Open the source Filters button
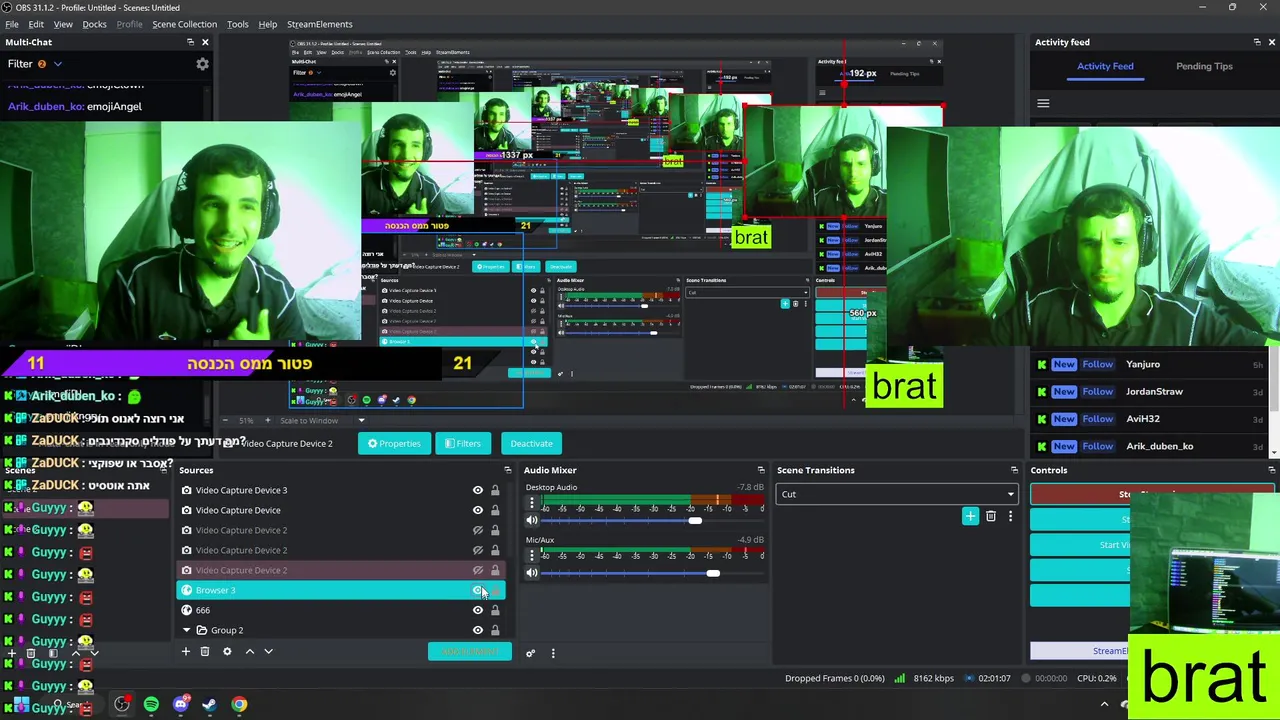The height and width of the screenshot is (720, 1280). pos(463,443)
